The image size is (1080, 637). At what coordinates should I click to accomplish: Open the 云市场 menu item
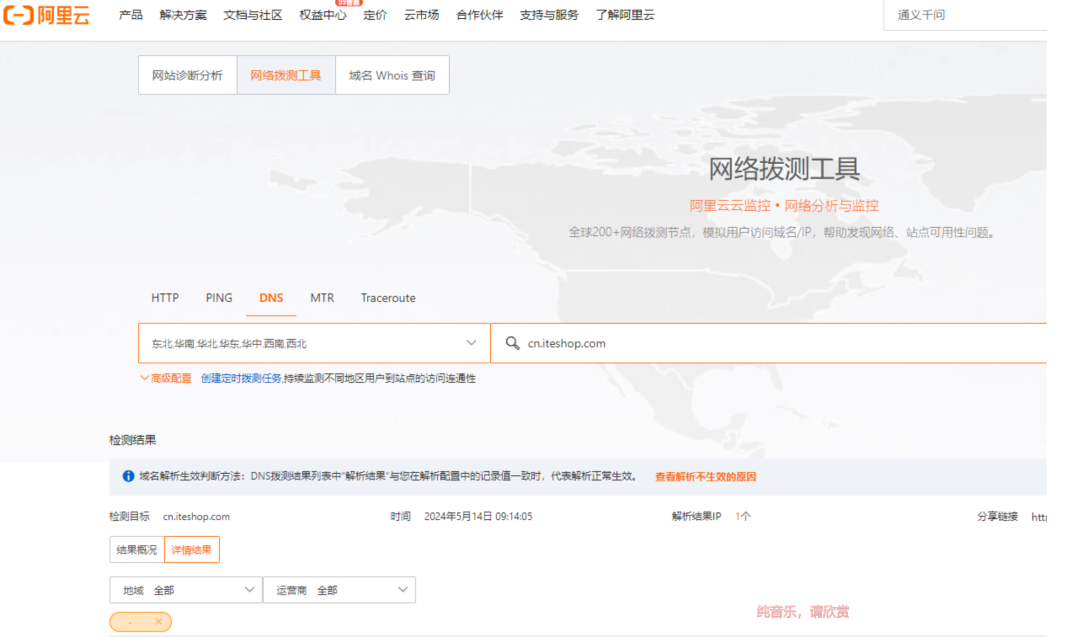[x=422, y=14]
